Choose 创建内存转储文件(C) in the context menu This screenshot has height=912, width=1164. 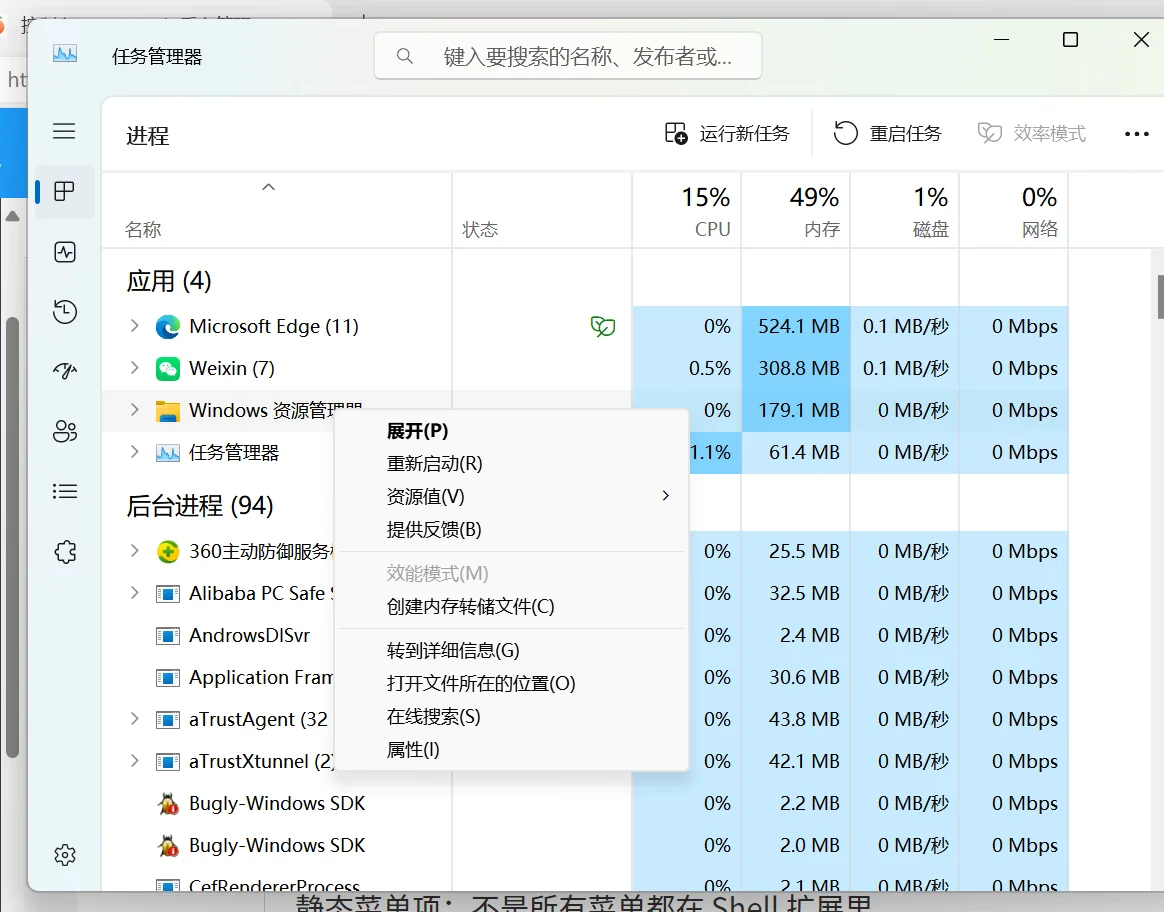pyautogui.click(x=511, y=607)
